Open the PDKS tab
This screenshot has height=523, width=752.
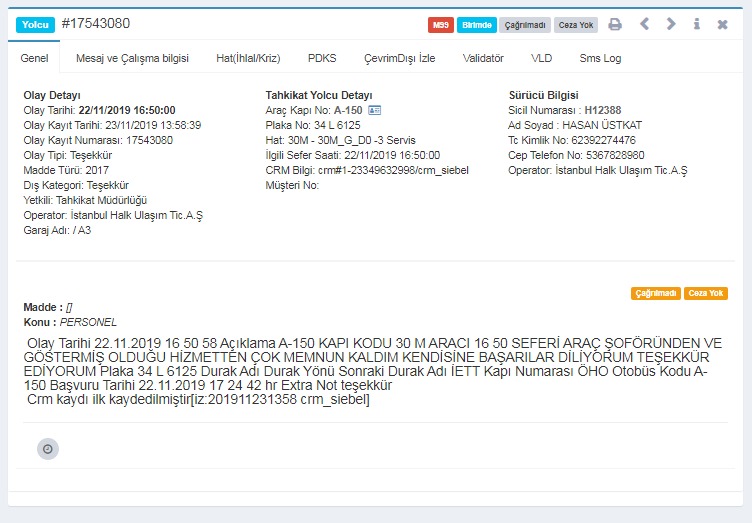click(x=322, y=58)
